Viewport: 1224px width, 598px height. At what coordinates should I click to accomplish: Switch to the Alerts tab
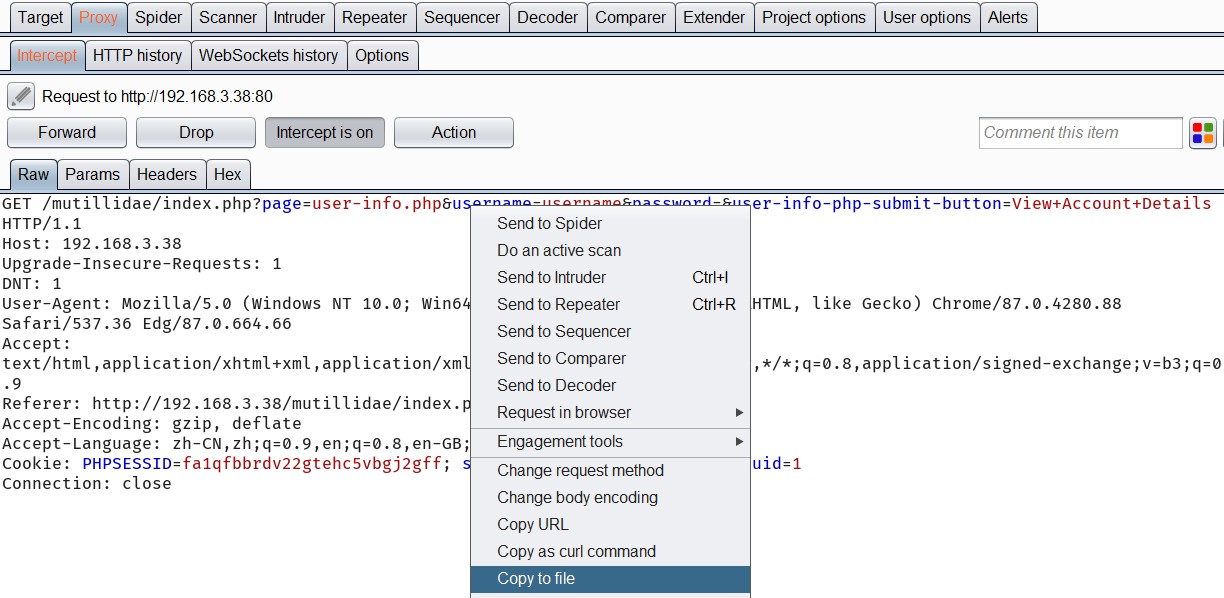(x=1008, y=17)
